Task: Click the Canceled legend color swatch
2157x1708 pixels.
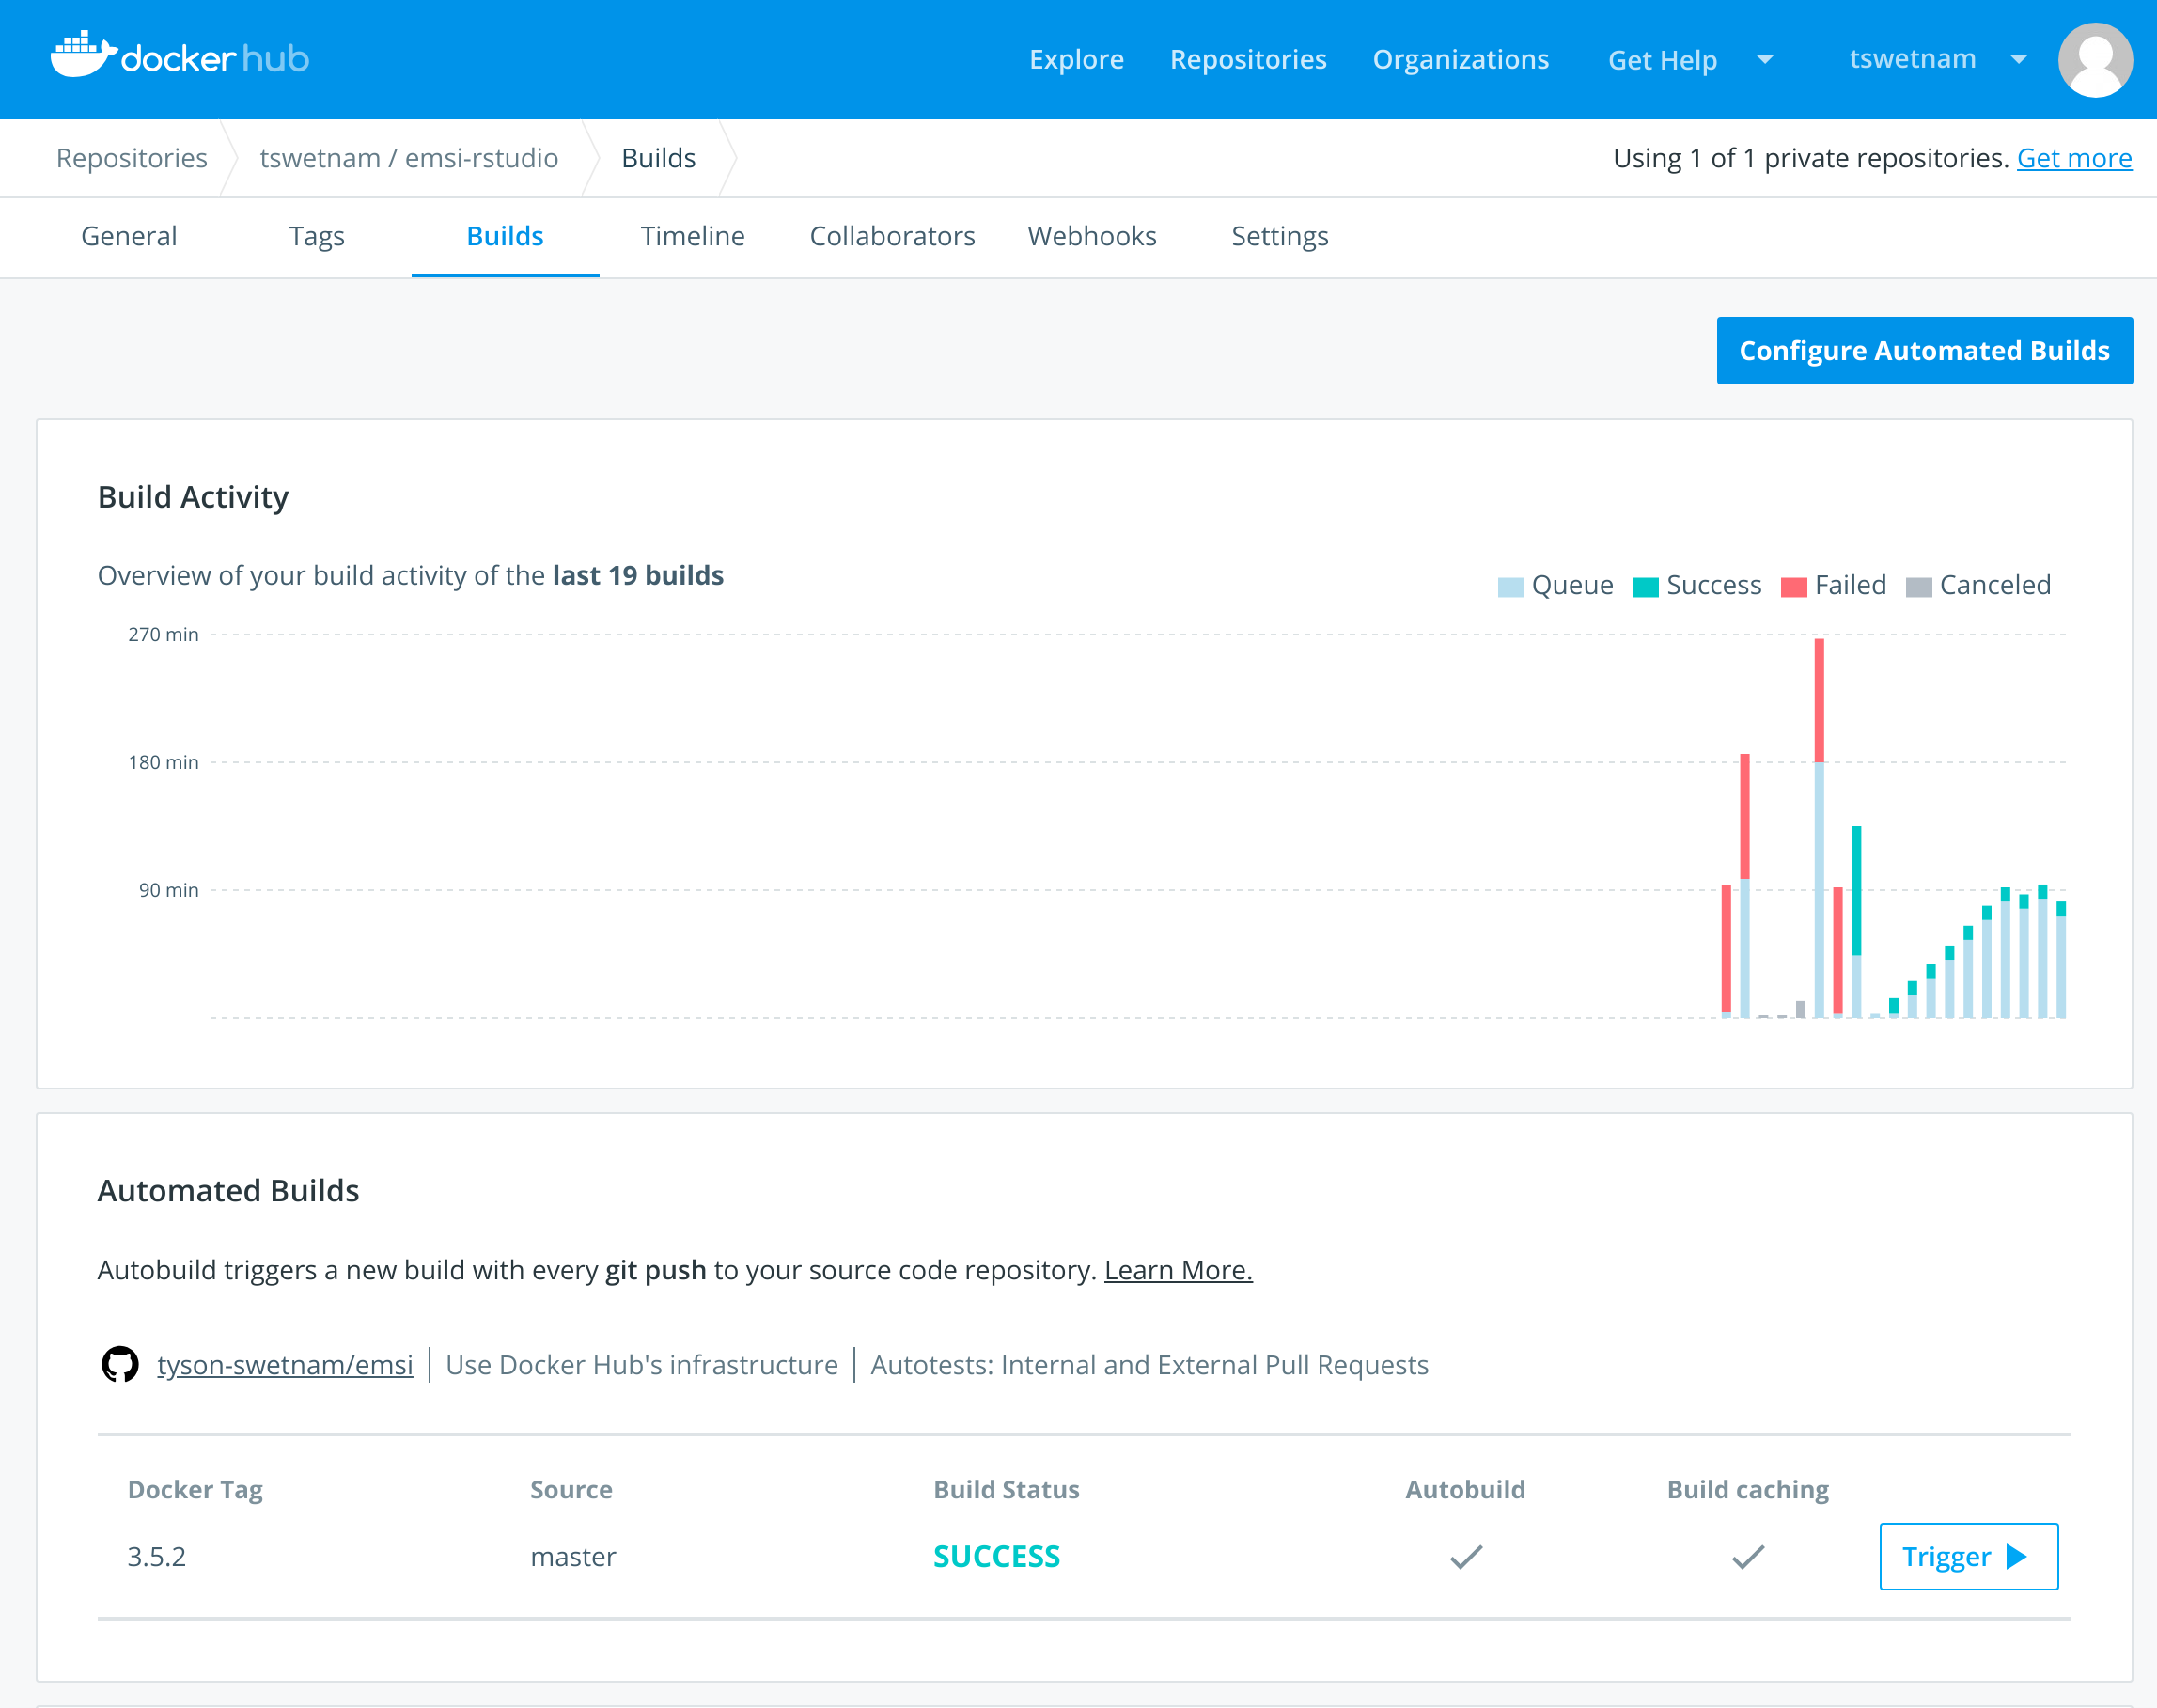Action: coord(1918,587)
